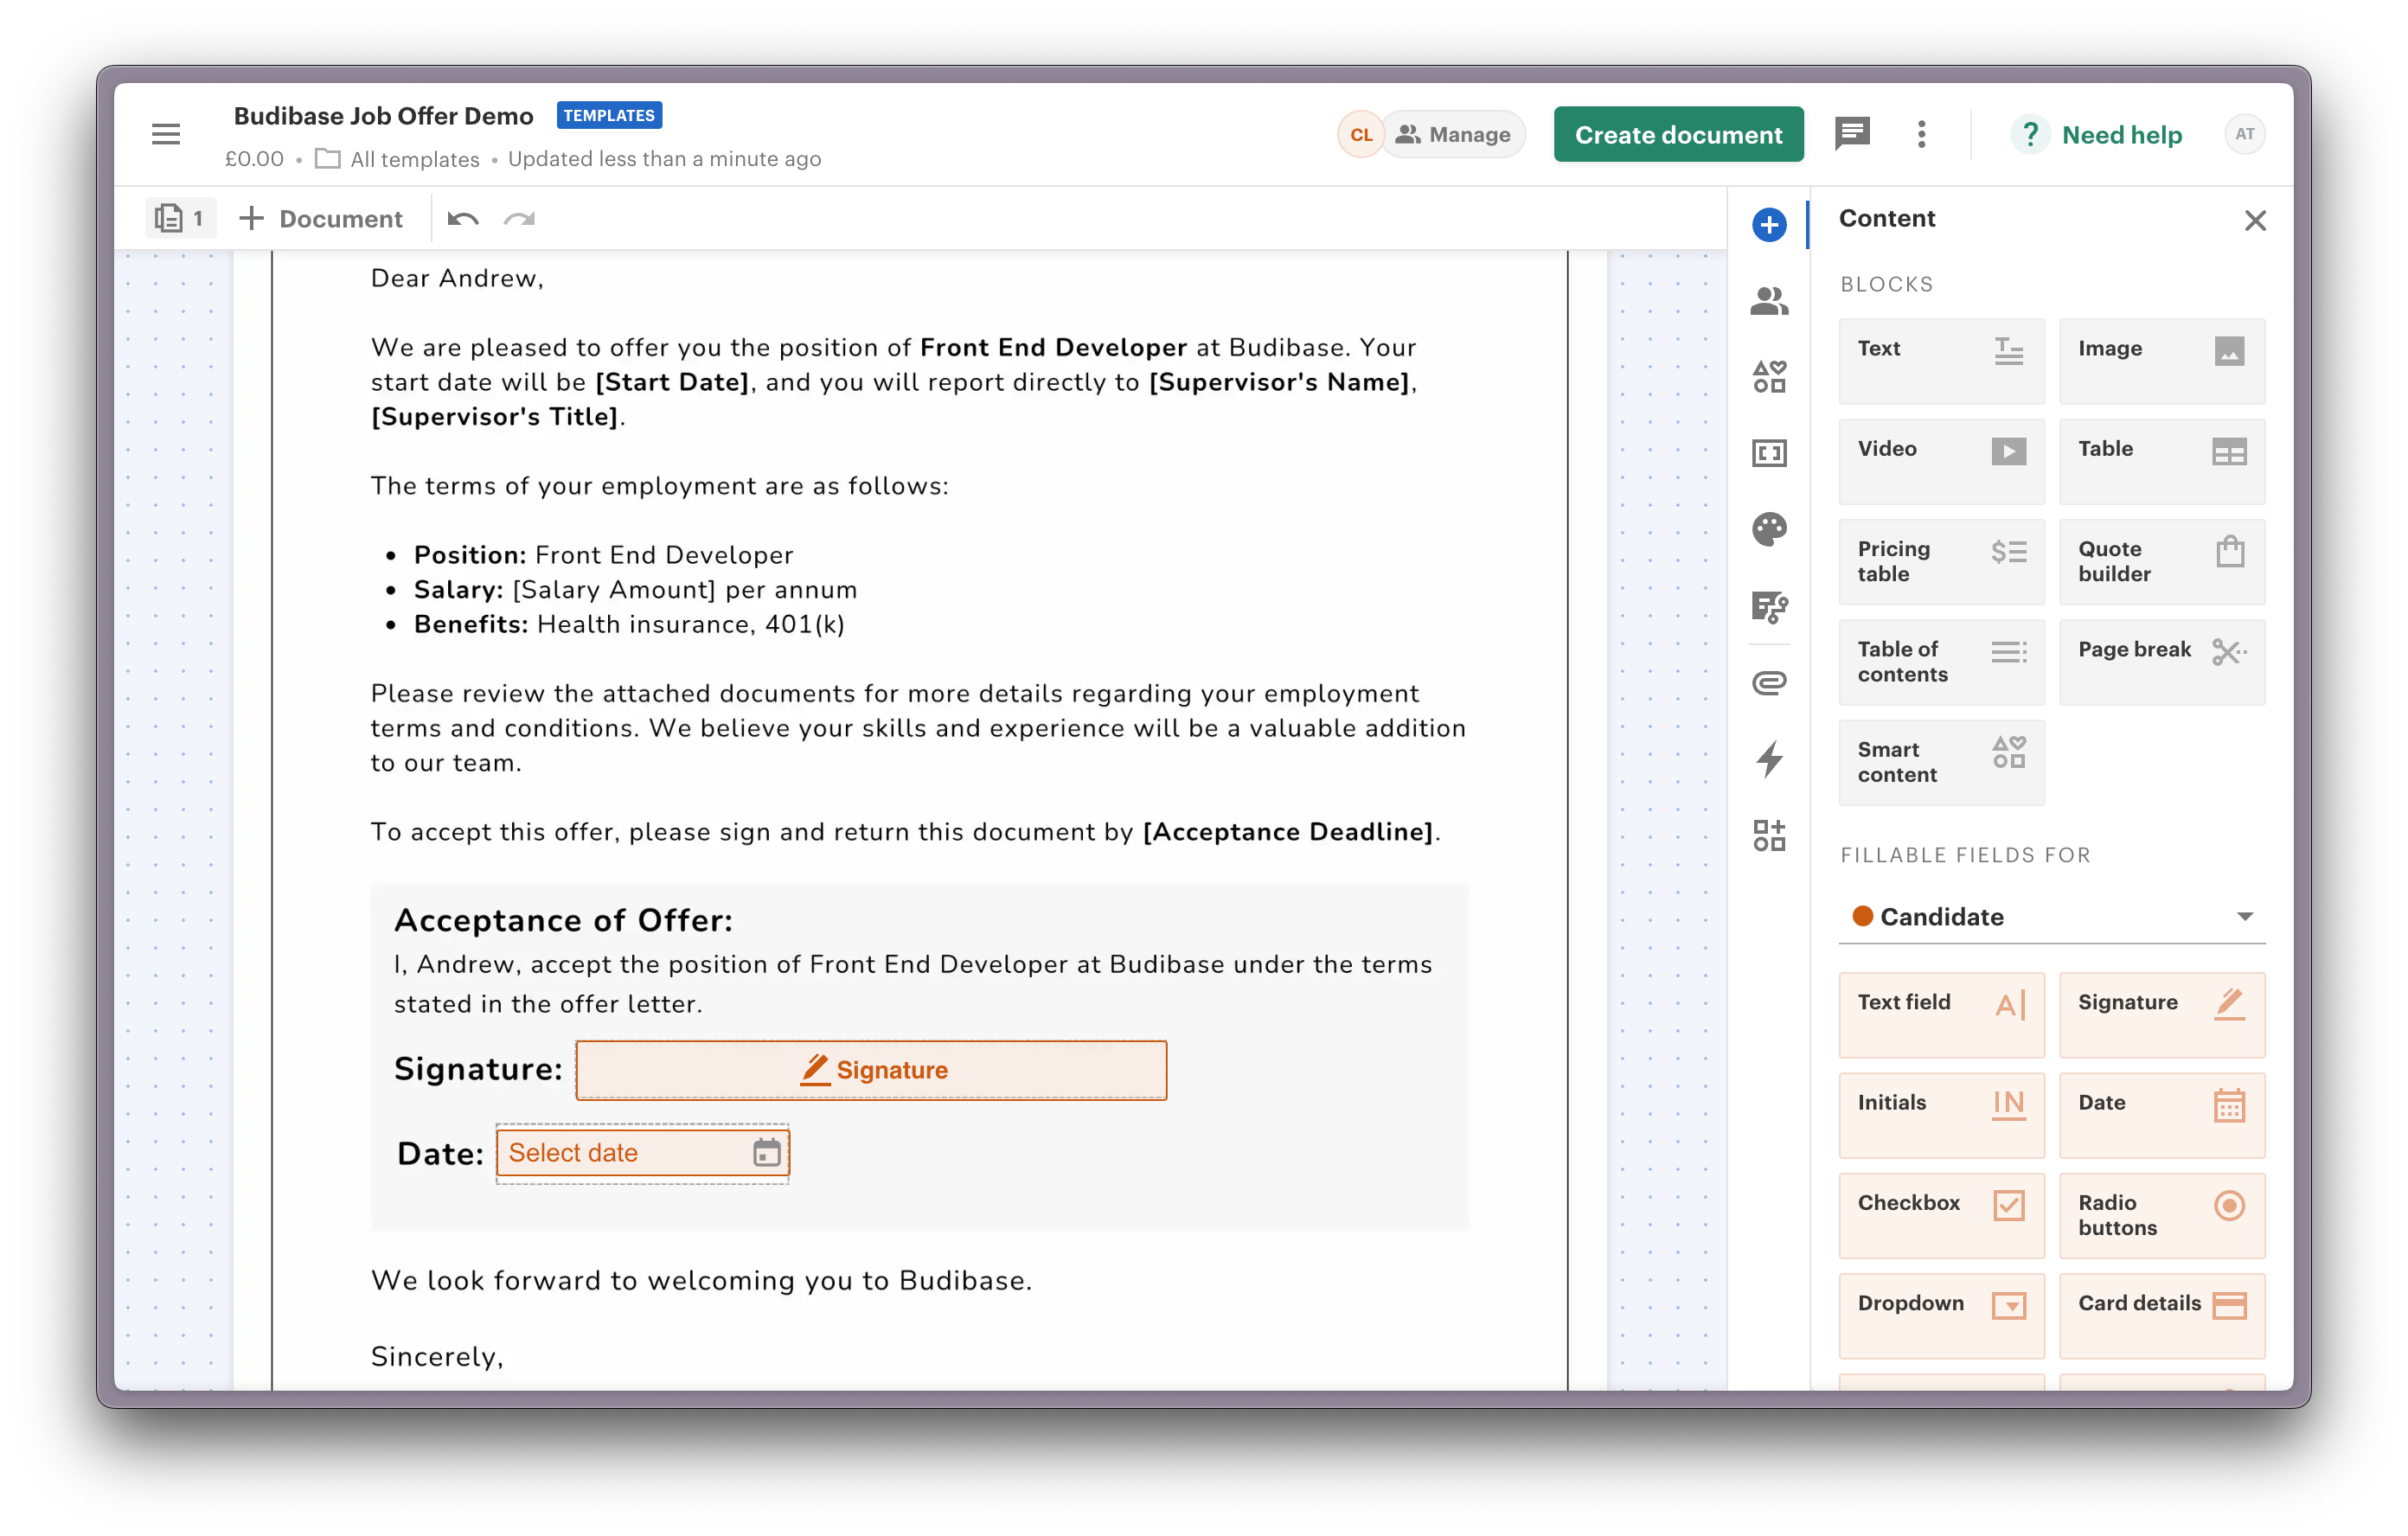
Task: Open the Design palette icon
Action: (1768, 529)
